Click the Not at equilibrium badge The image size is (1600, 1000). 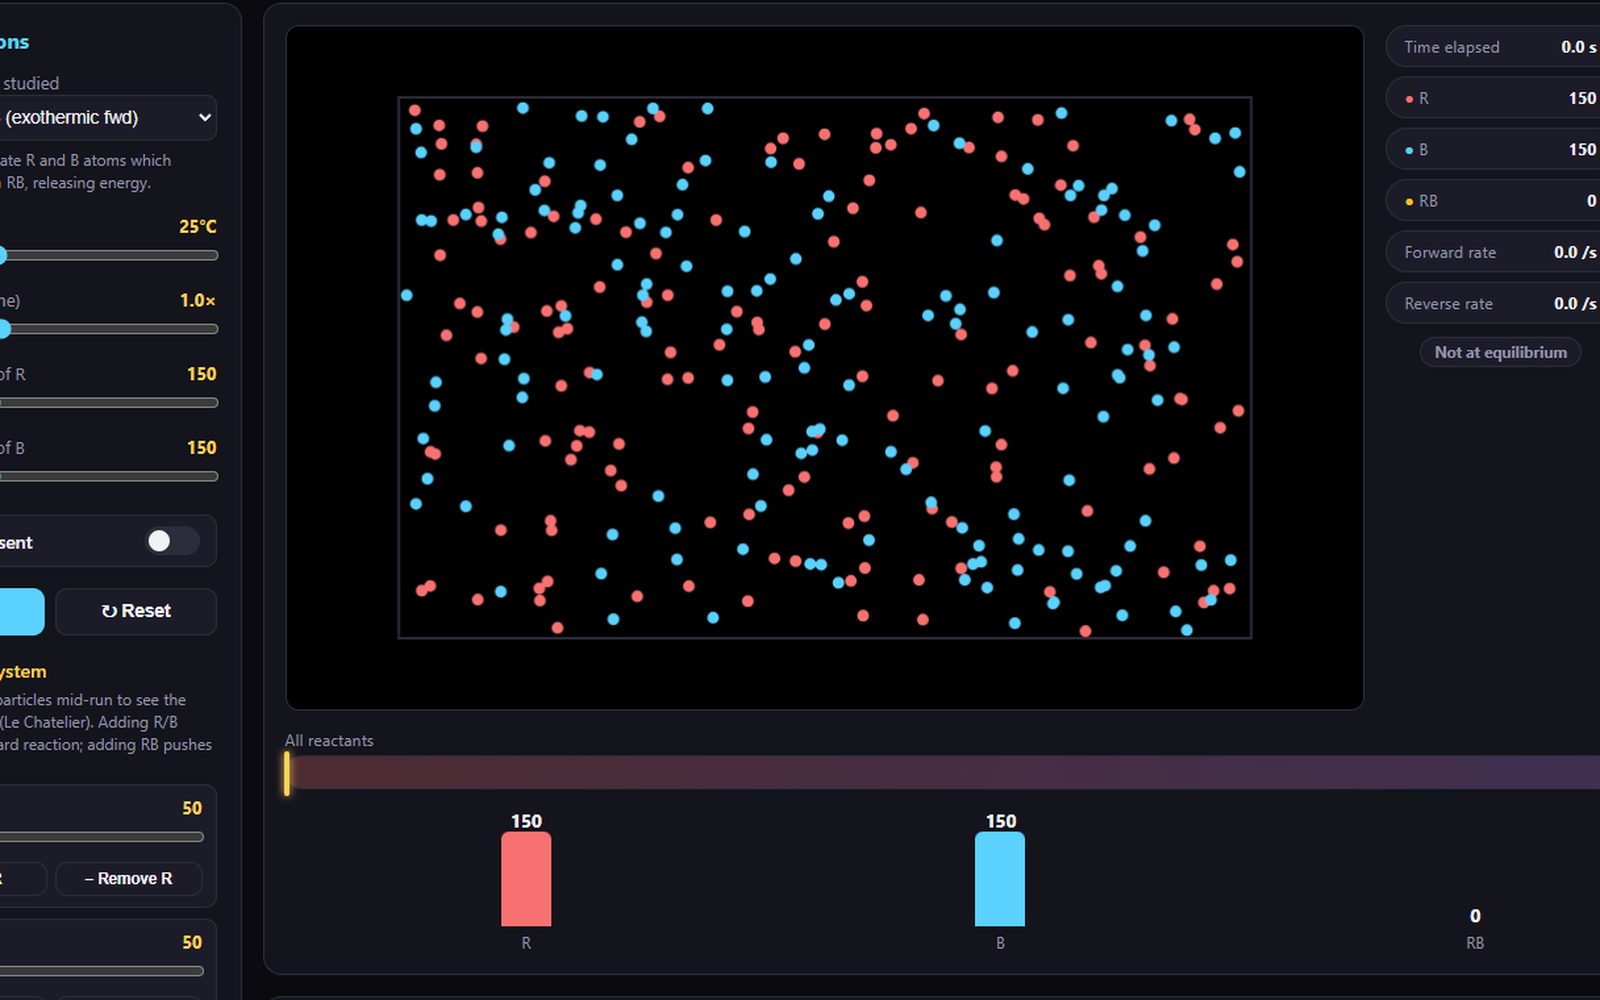point(1500,352)
